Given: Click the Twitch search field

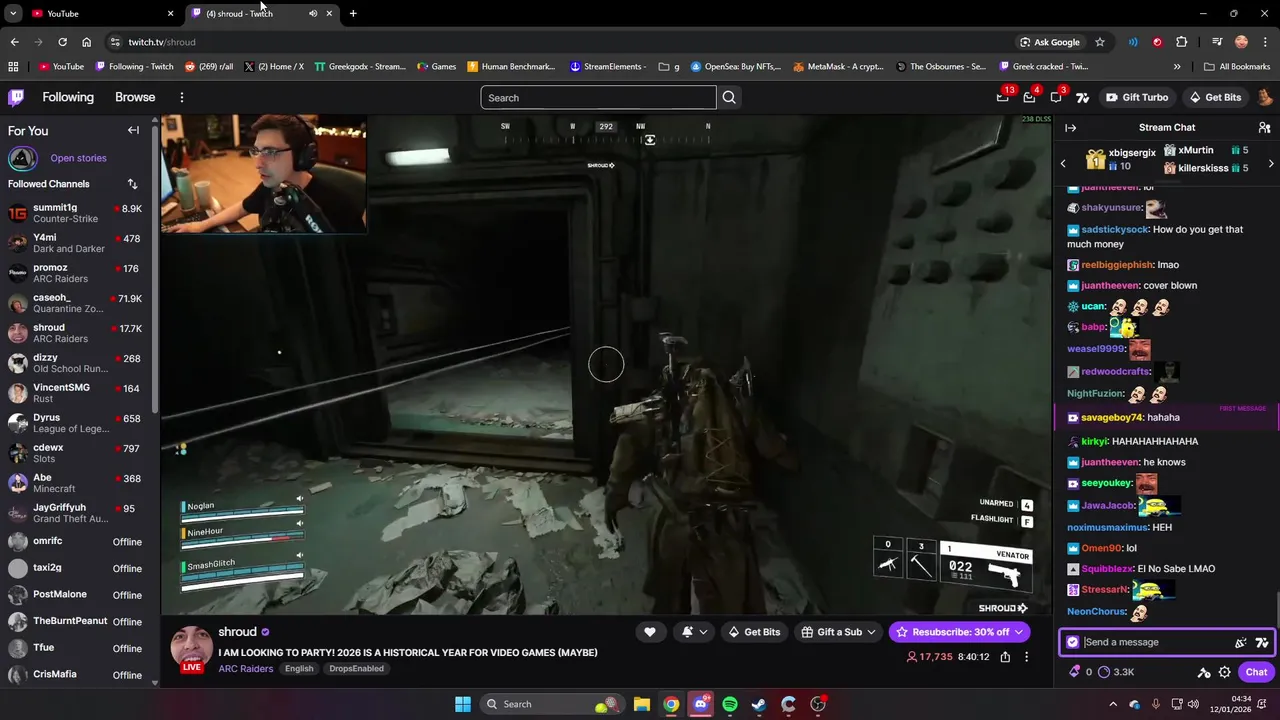Looking at the screenshot, I should (598, 97).
